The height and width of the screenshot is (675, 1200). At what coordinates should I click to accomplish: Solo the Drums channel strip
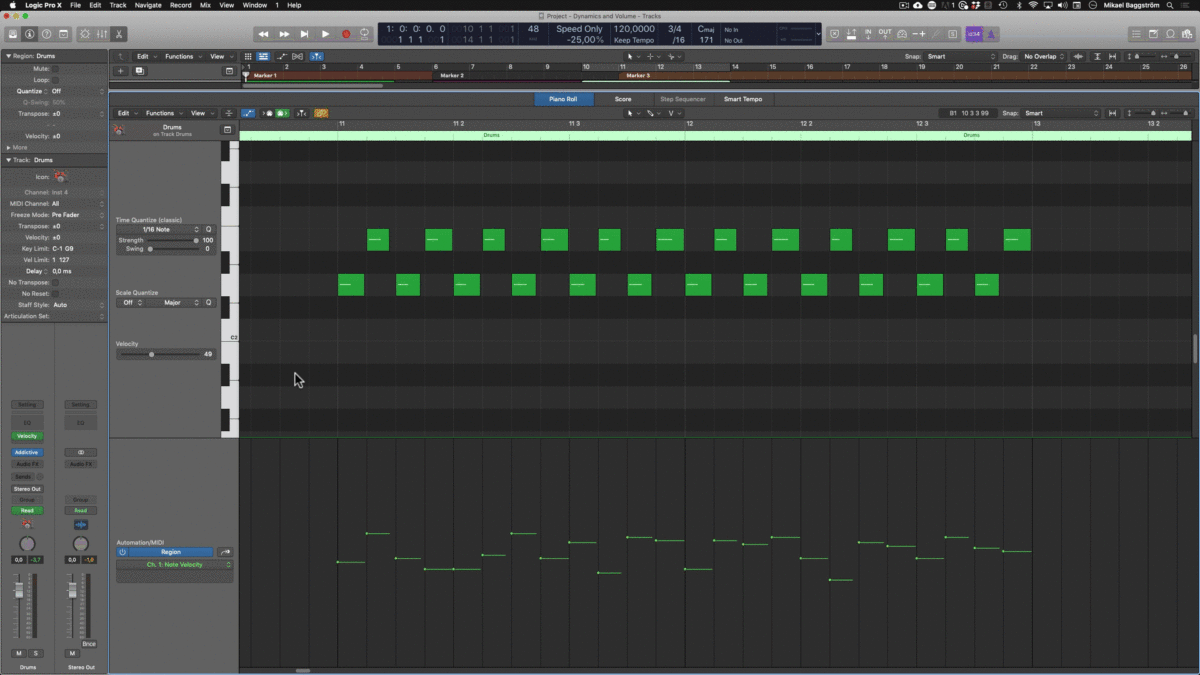click(36, 653)
